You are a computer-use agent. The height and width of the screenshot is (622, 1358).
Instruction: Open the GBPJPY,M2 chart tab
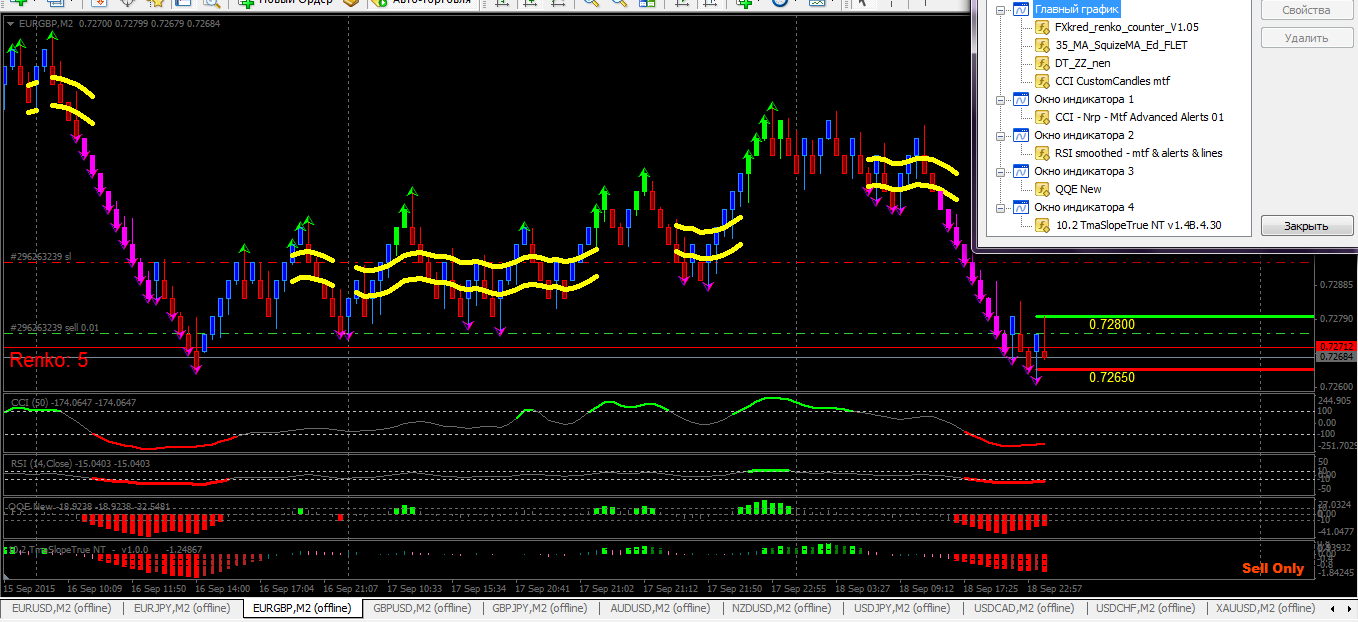[539, 608]
